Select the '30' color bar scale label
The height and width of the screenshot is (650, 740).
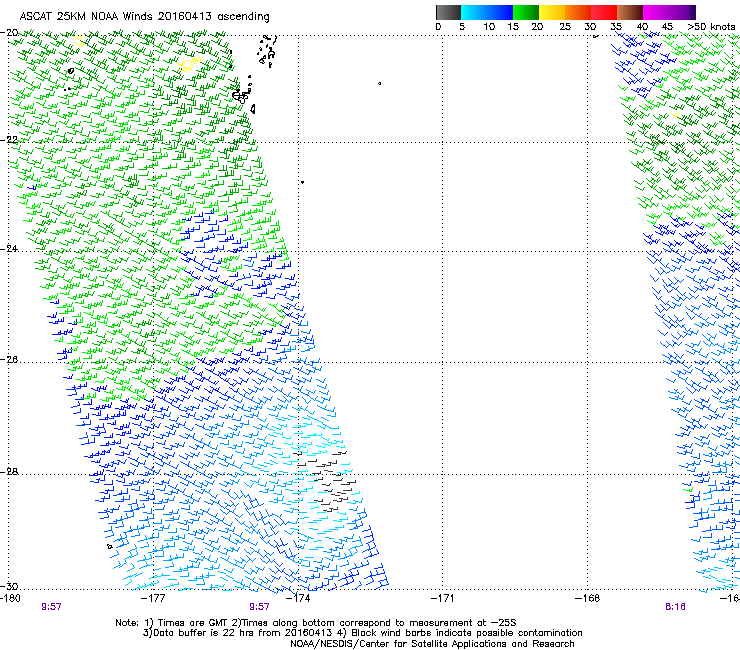590,27
